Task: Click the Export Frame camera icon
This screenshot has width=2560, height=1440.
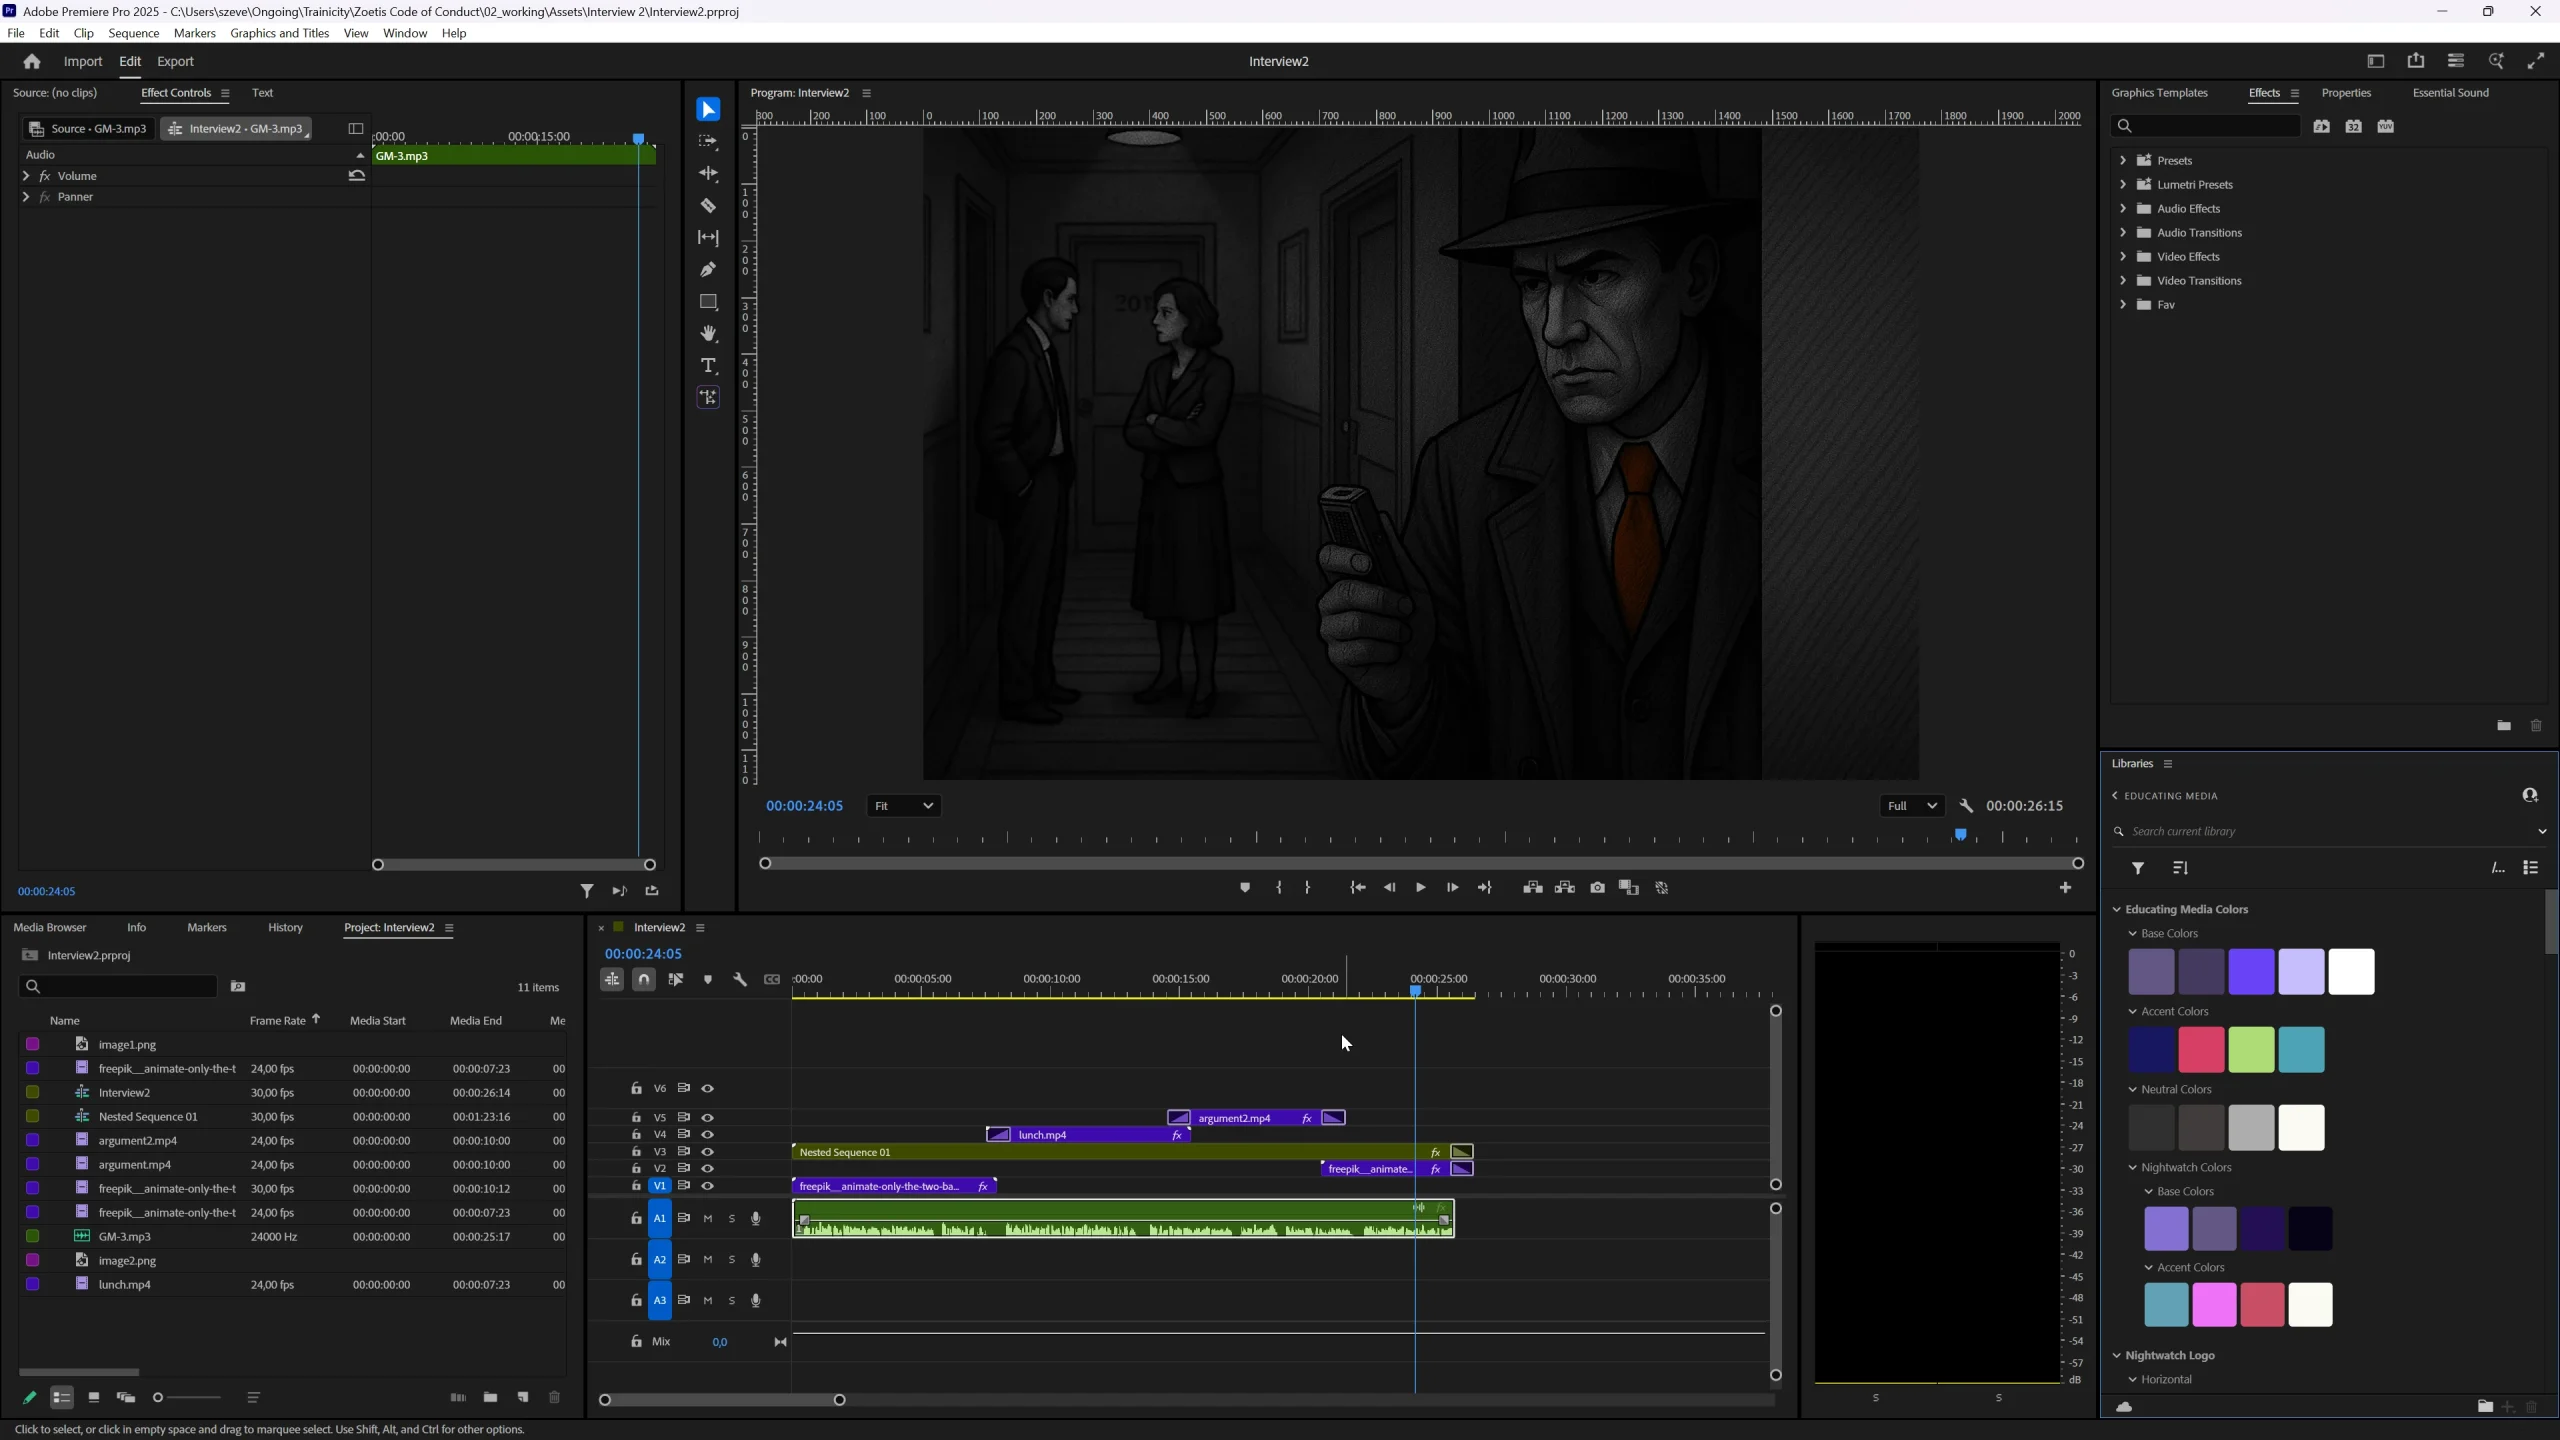Action: [1597, 888]
